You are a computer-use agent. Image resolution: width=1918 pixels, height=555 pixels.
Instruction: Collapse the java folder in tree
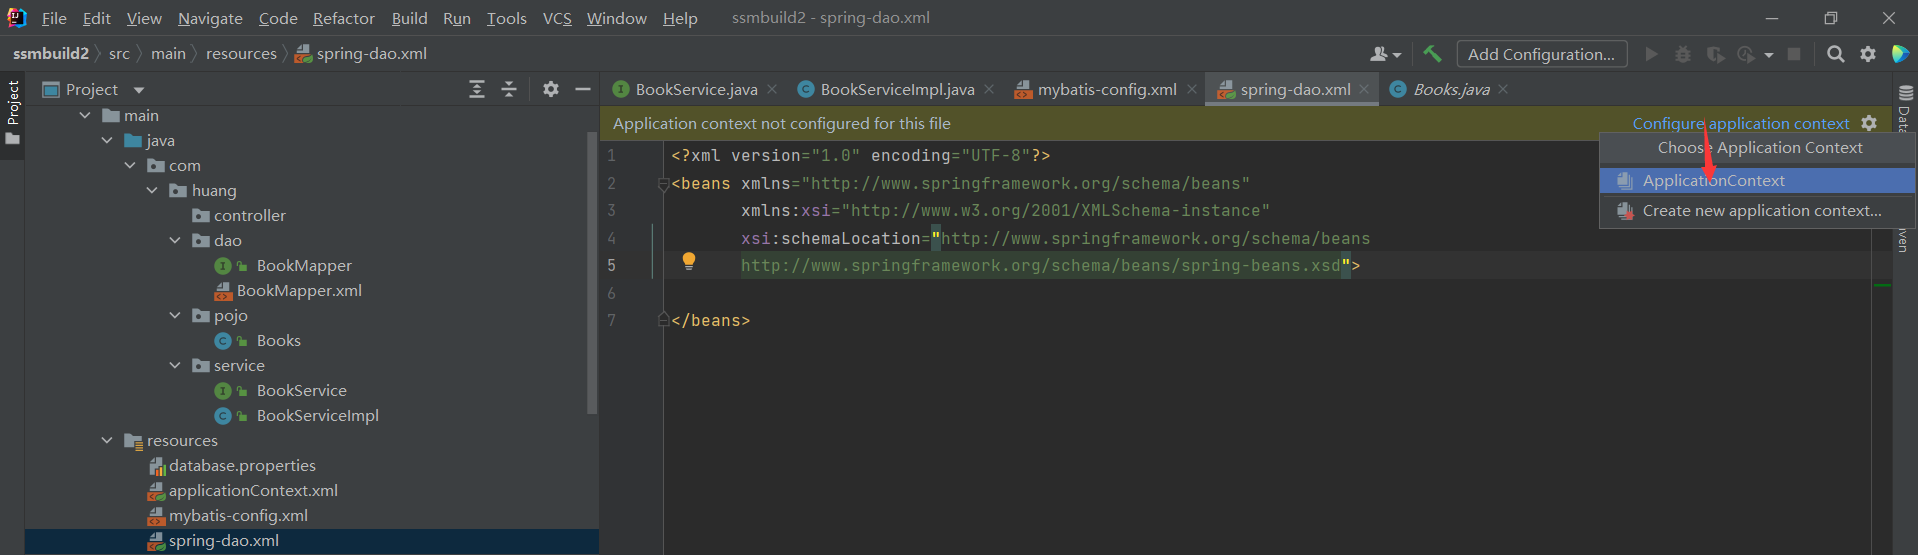click(107, 140)
